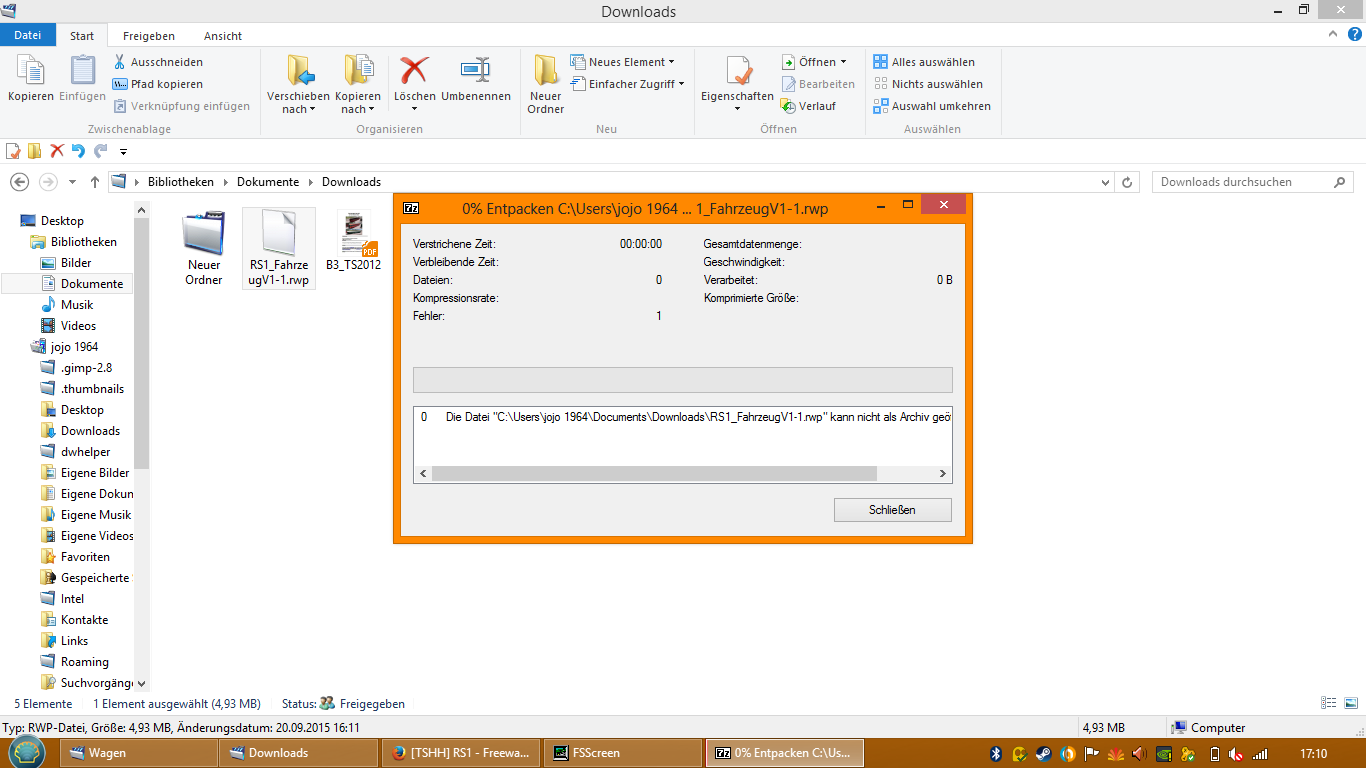The height and width of the screenshot is (768, 1366).
Task: Open the Verlauf file history
Action: [x=808, y=106]
